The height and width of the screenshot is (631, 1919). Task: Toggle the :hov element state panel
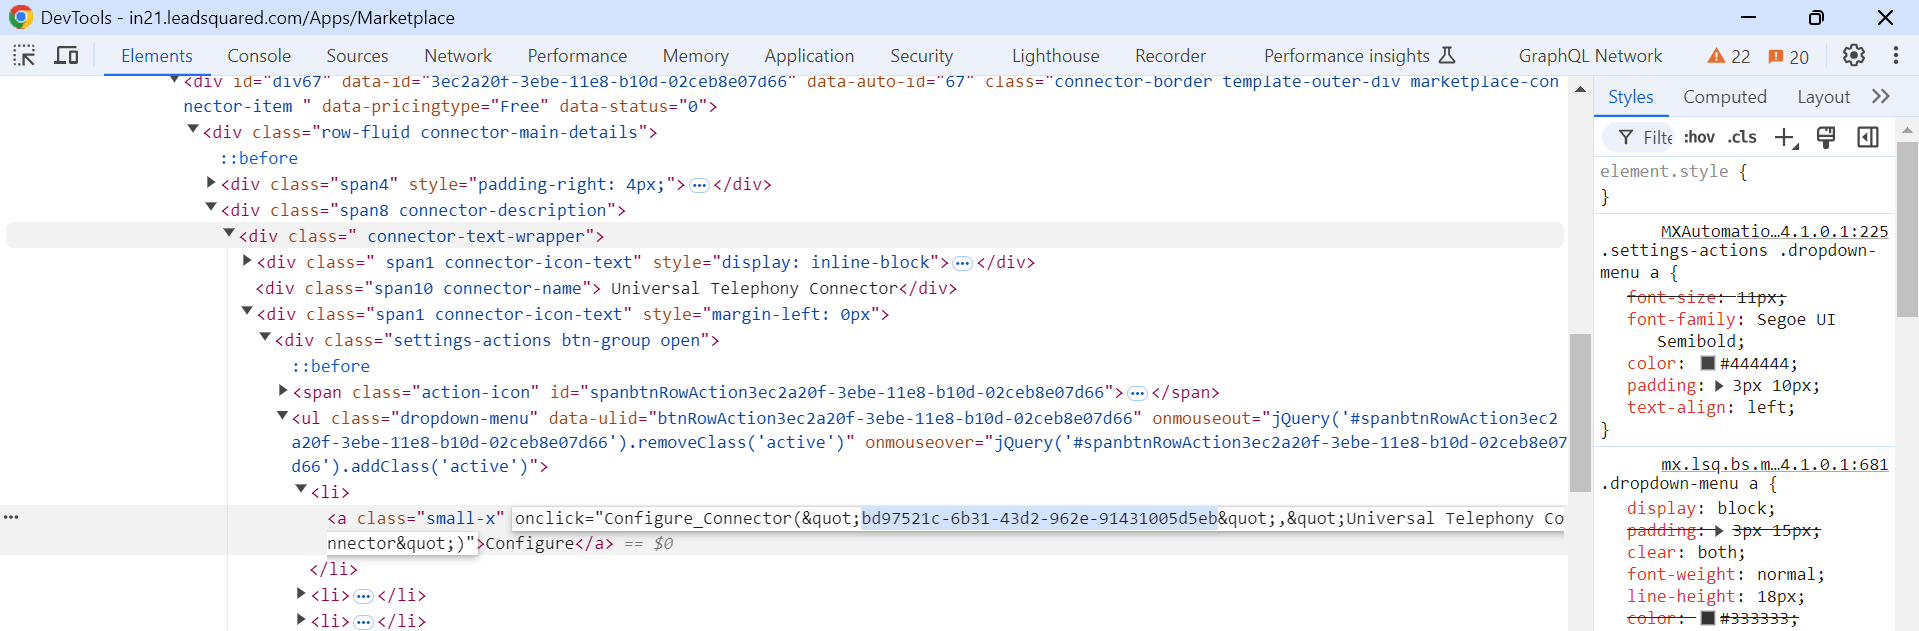click(x=1699, y=138)
